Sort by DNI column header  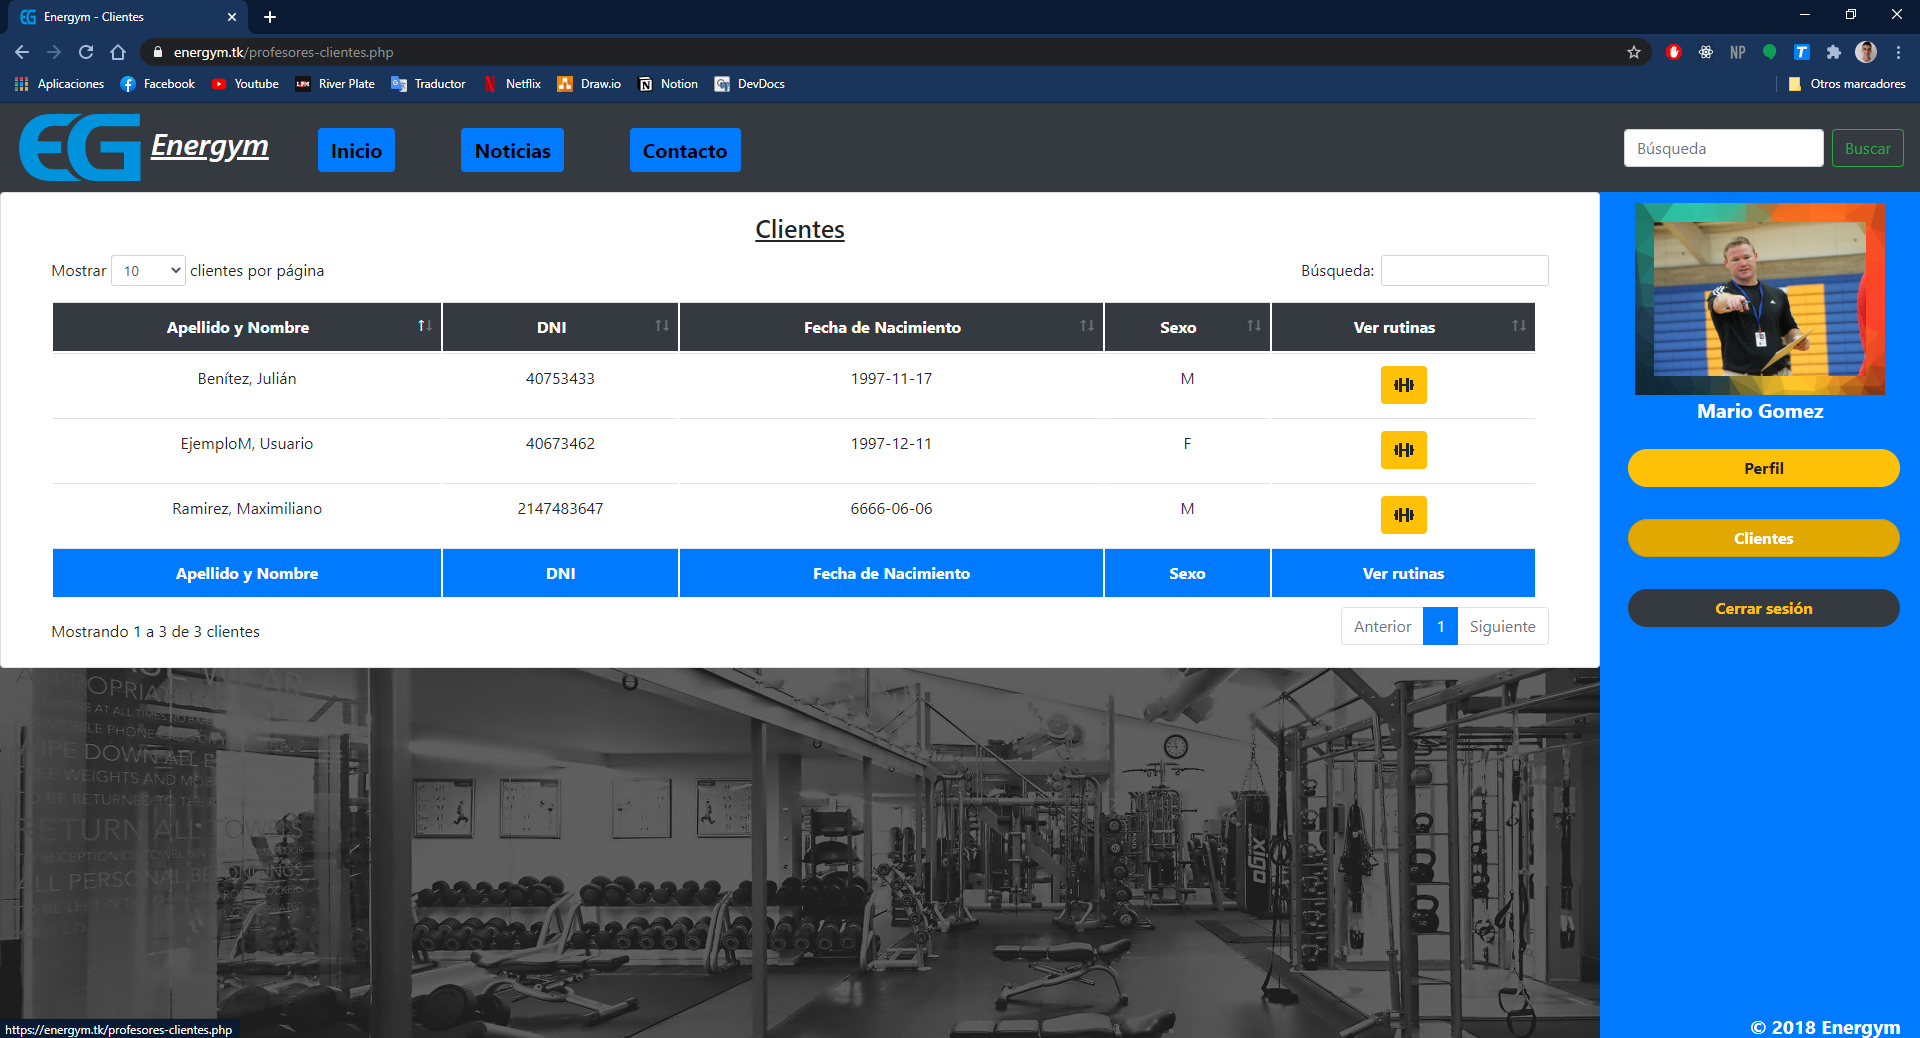[x=560, y=327]
